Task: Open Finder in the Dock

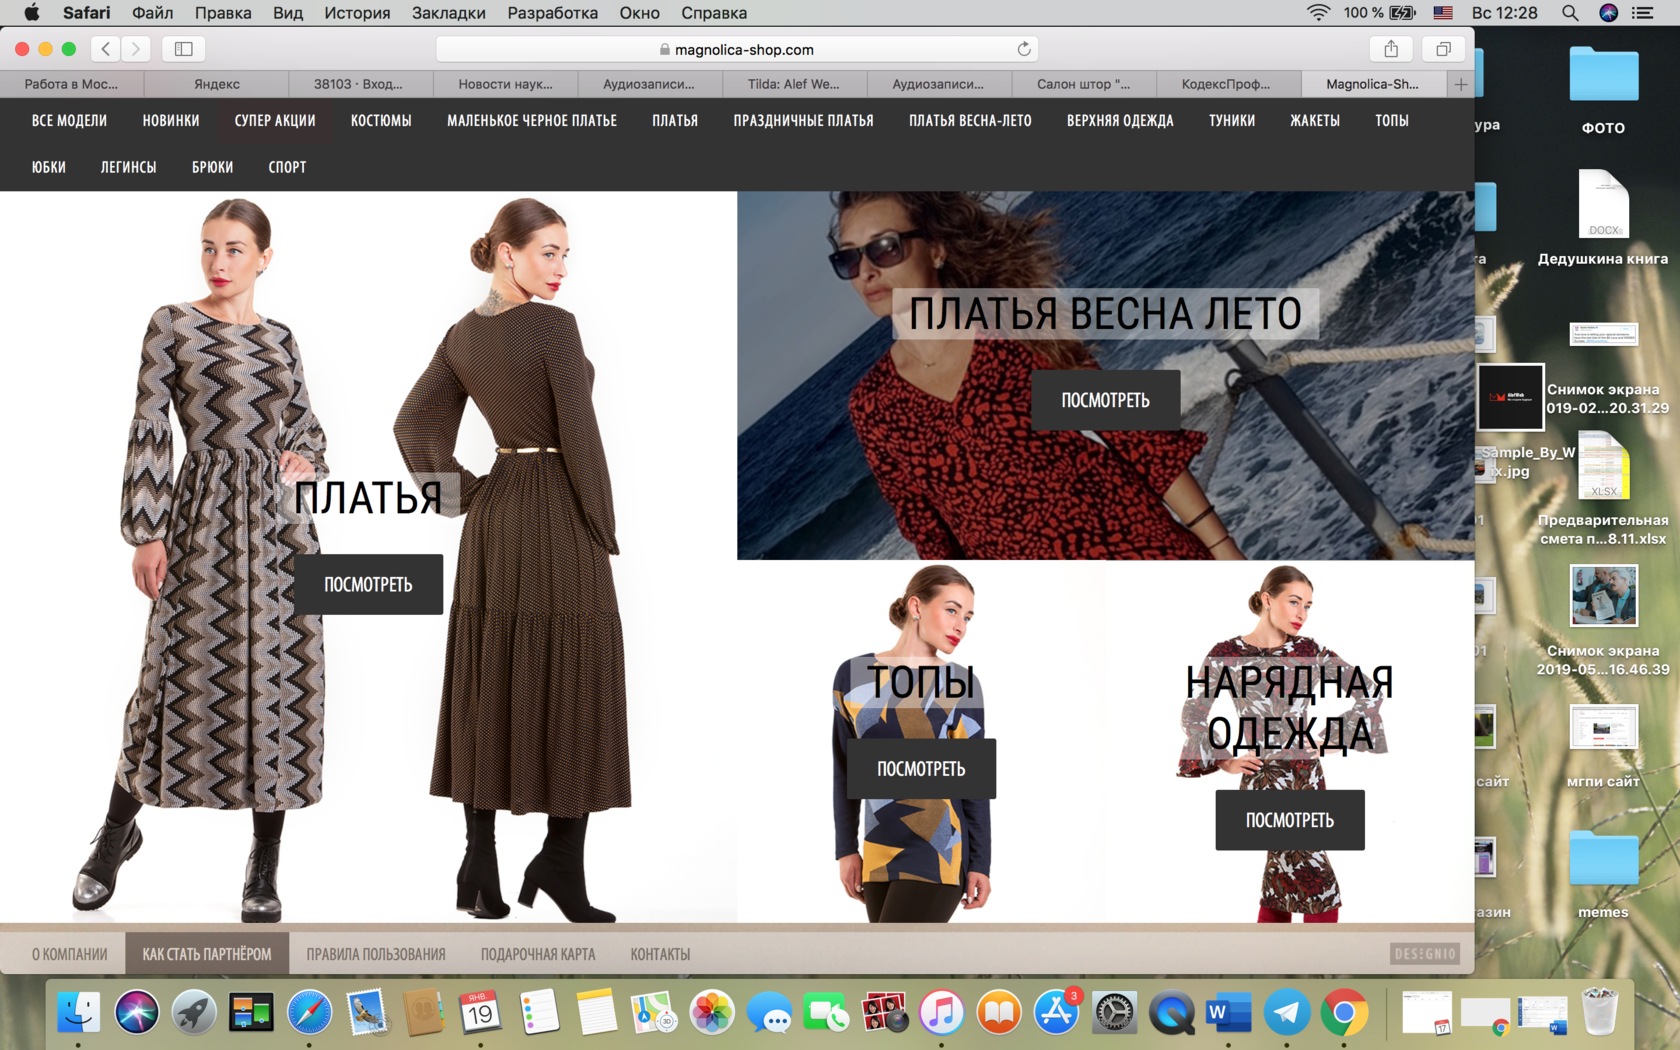Action: [x=78, y=1013]
